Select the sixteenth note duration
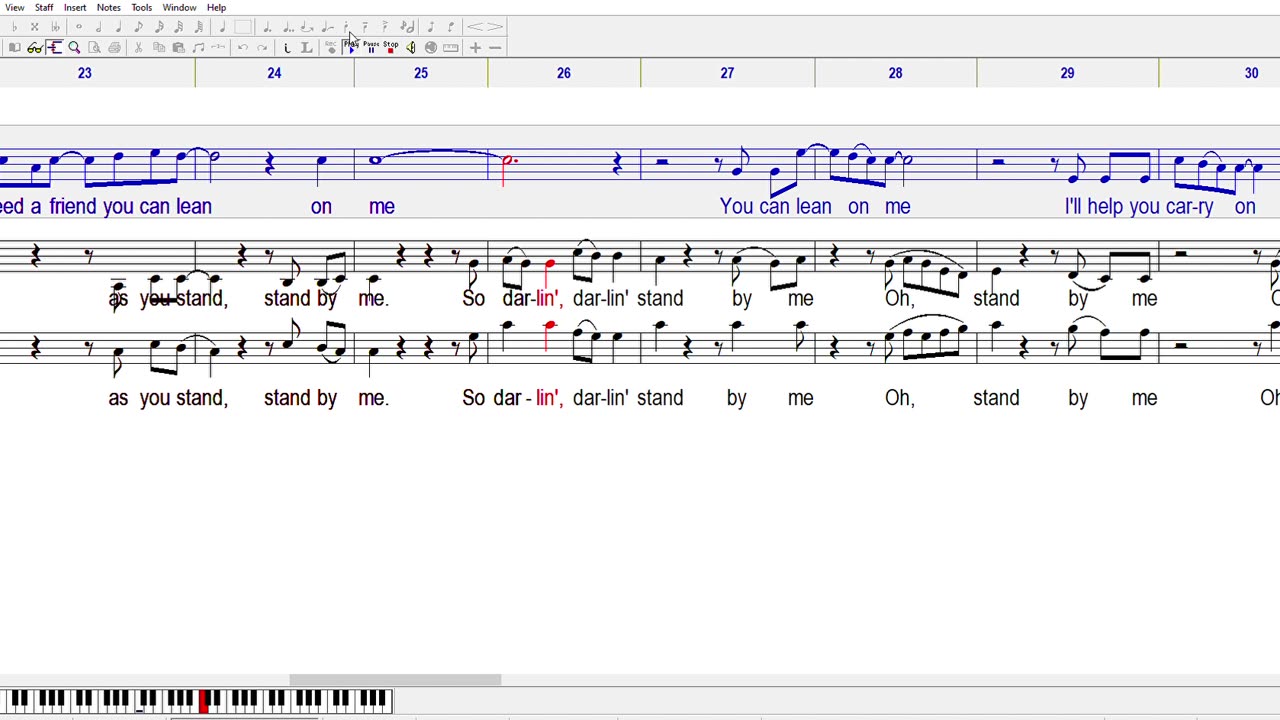 click(159, 27)
